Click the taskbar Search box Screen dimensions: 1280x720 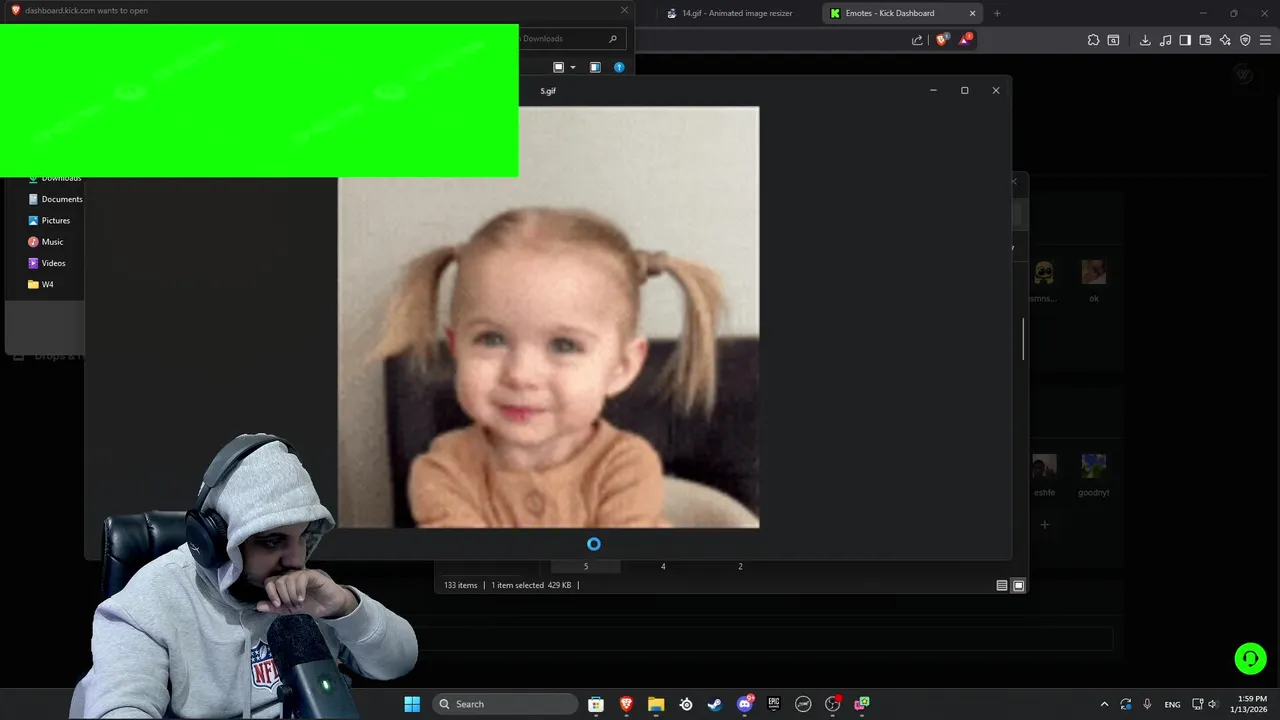(x=503, y=704)
